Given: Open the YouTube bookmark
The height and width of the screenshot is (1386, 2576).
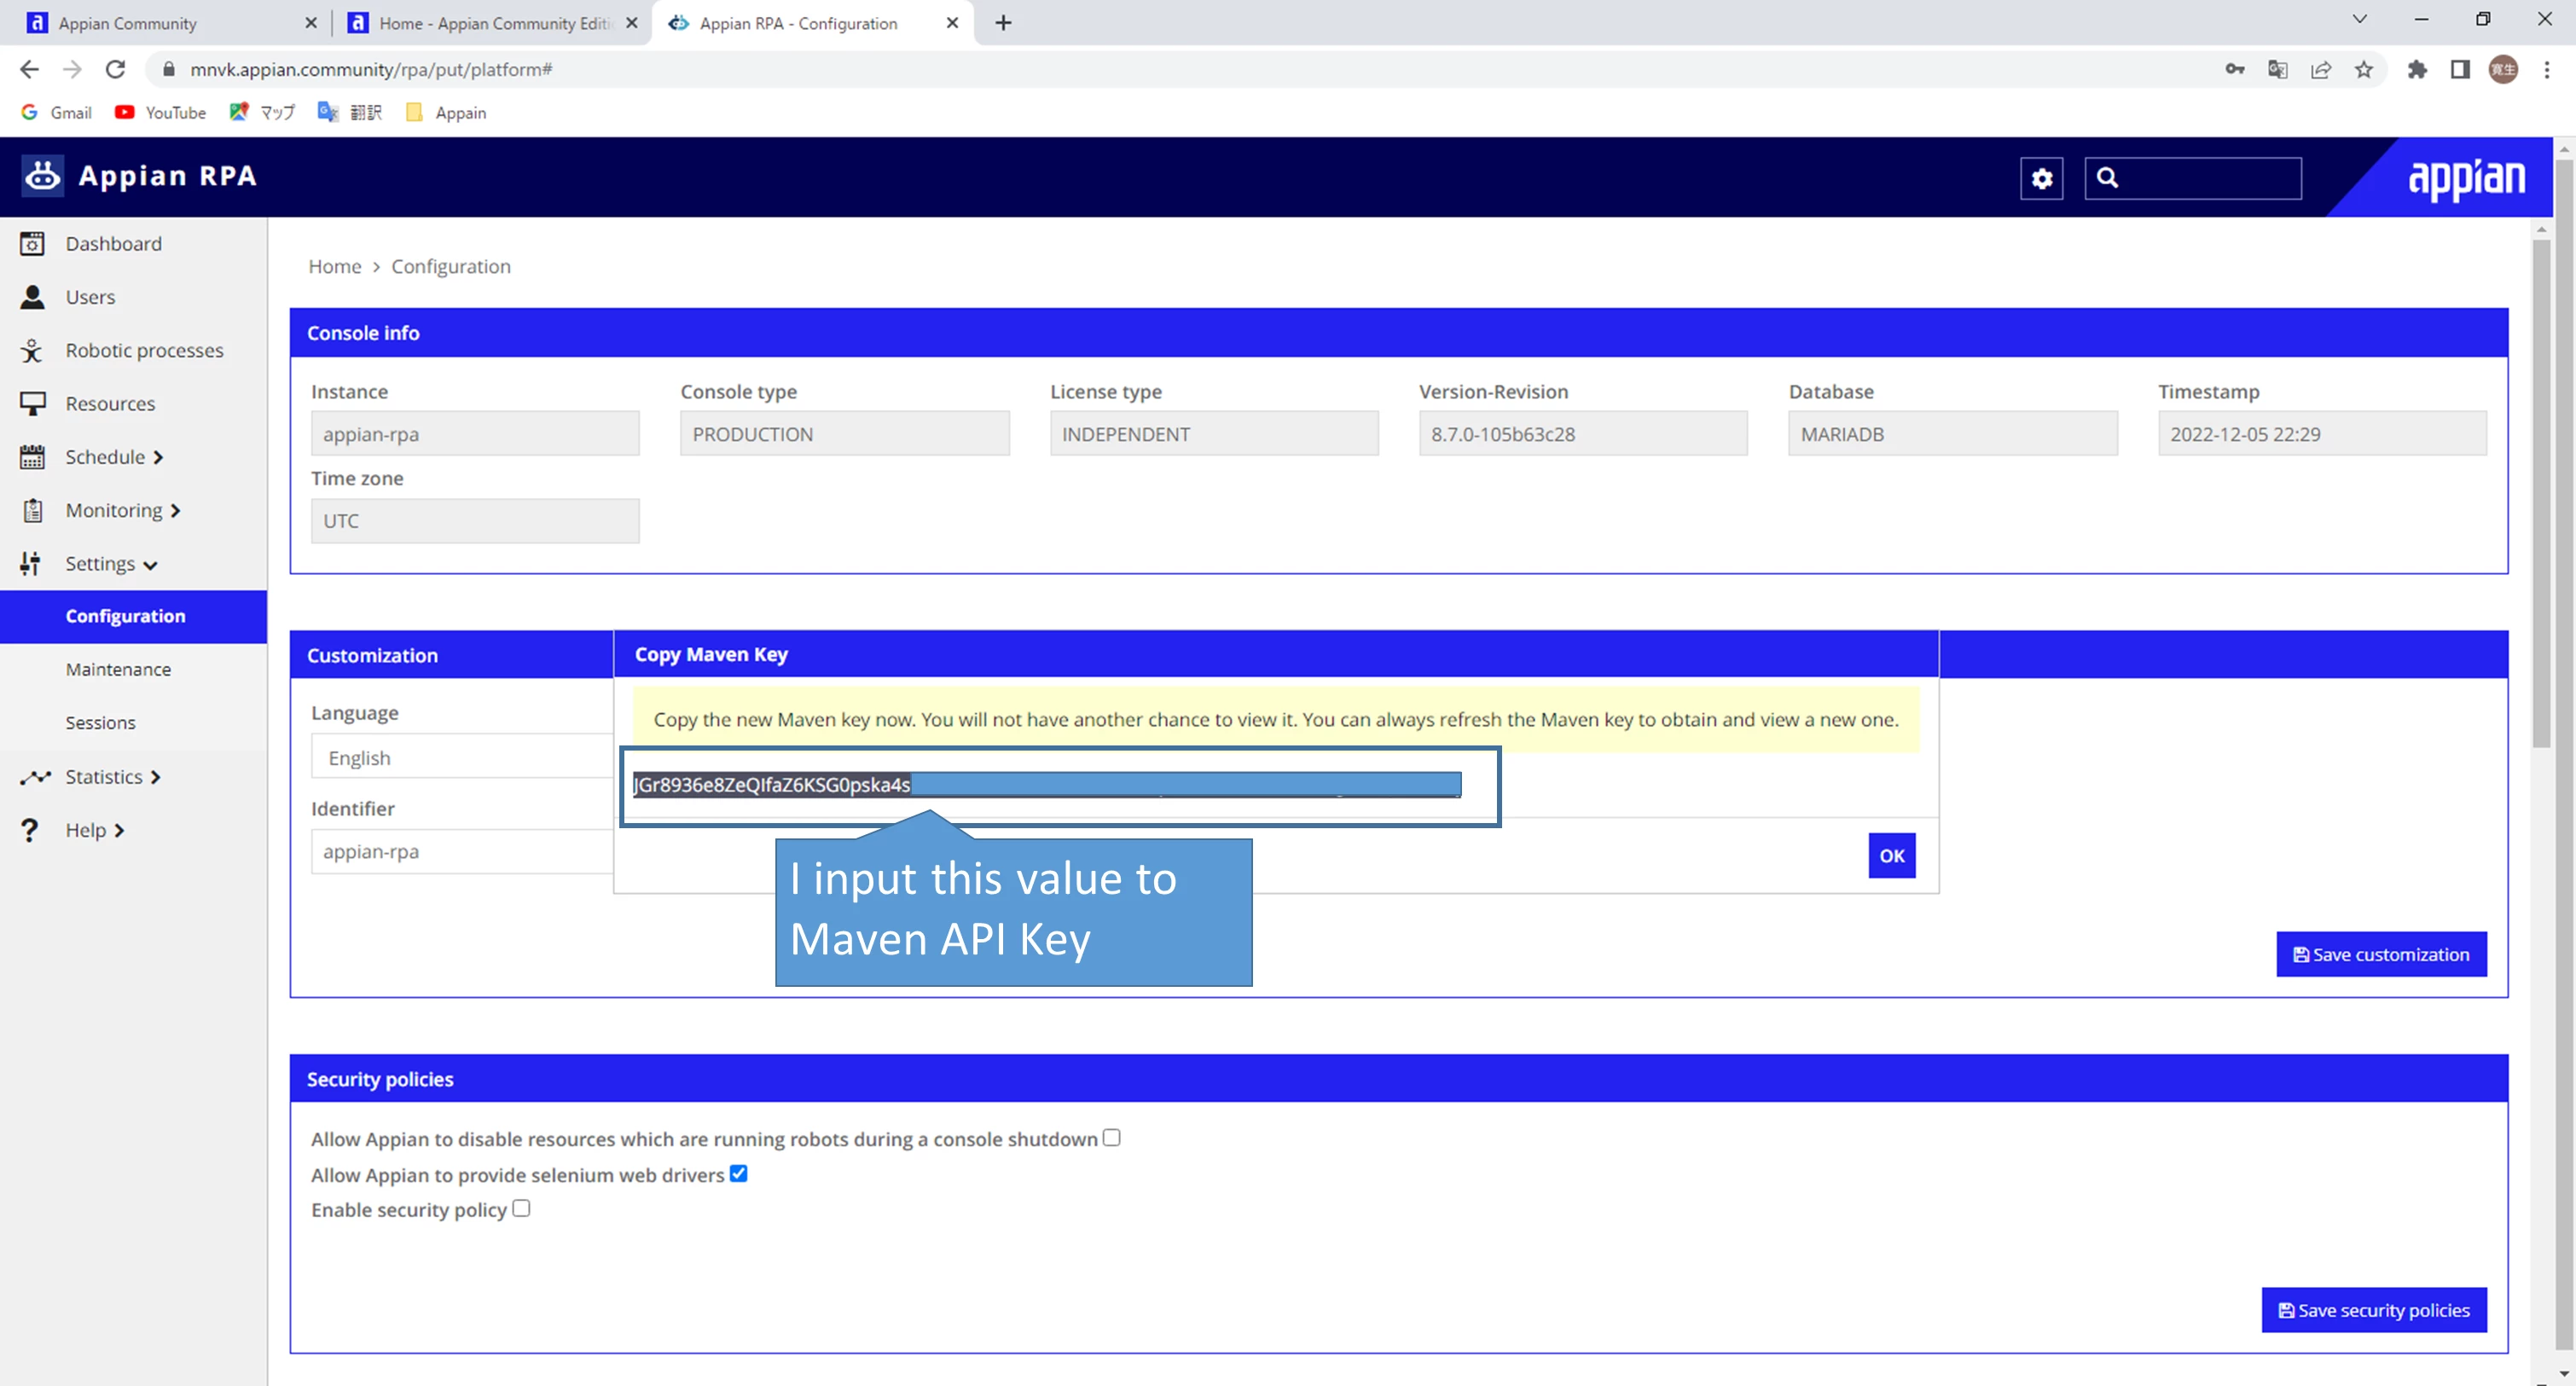Looking at the screenshot, I should pyautogui.click(x=160, y=112).
